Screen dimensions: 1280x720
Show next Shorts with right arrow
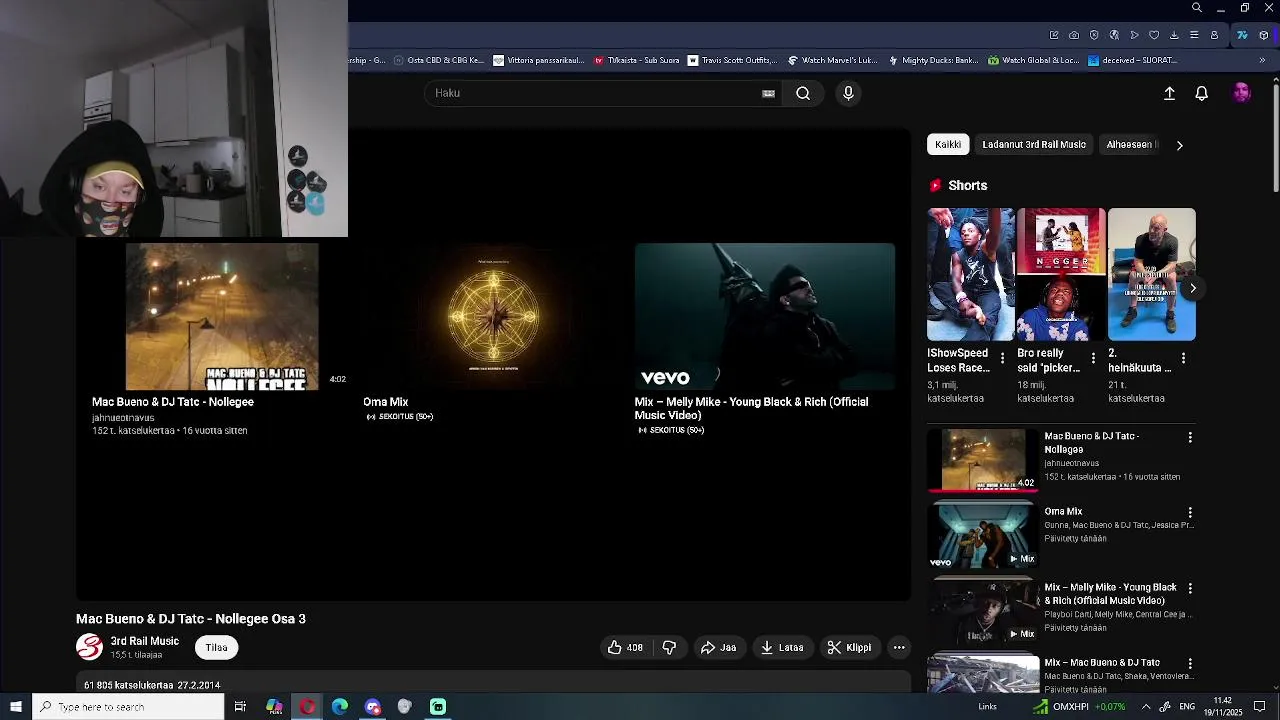coord(1192,288)
